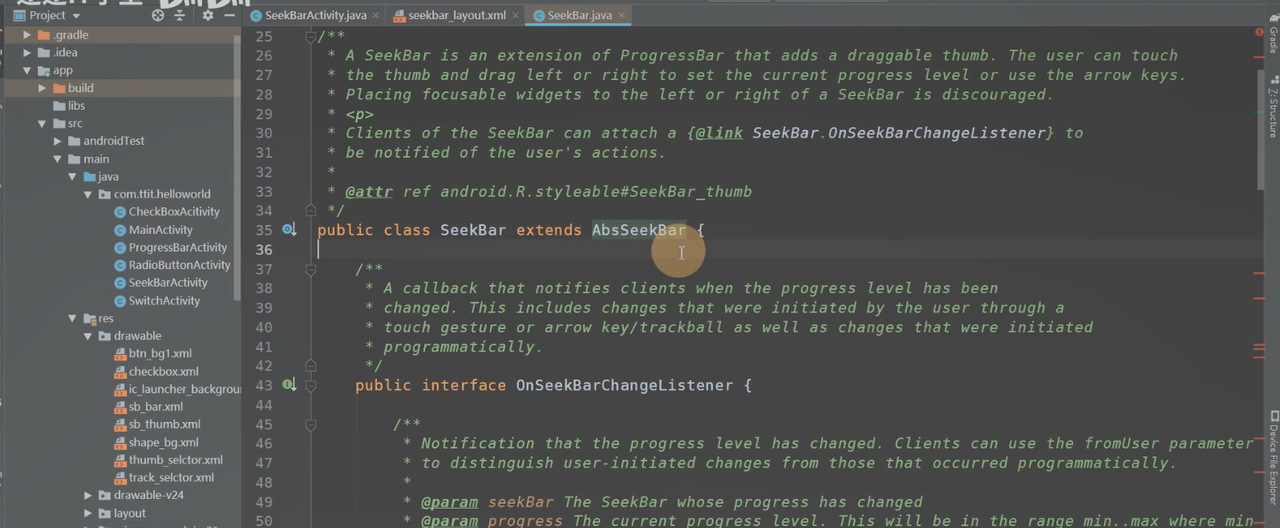Switch to seekbar_layout.xml tab

pyautogui.click(x=457, y=16)
